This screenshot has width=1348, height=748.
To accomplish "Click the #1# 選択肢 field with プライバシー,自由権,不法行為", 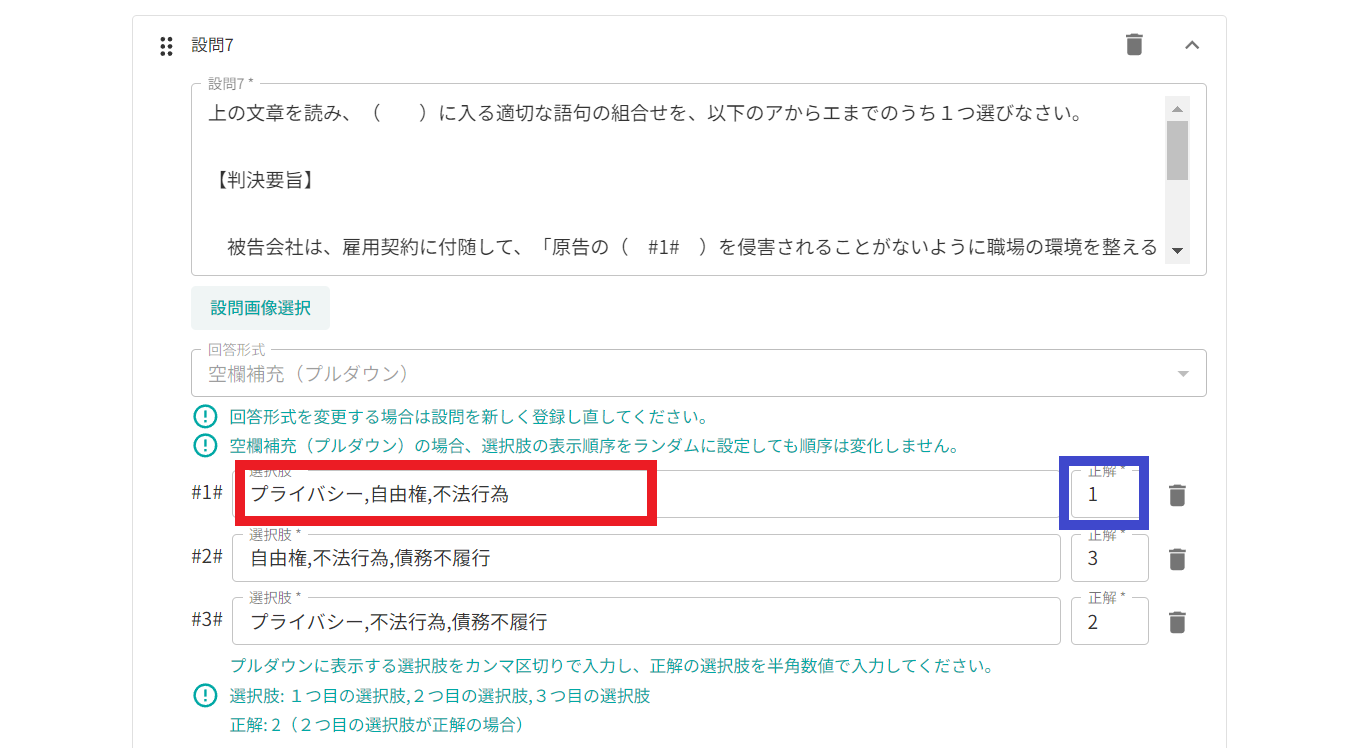I will click(x=646, y=493).
